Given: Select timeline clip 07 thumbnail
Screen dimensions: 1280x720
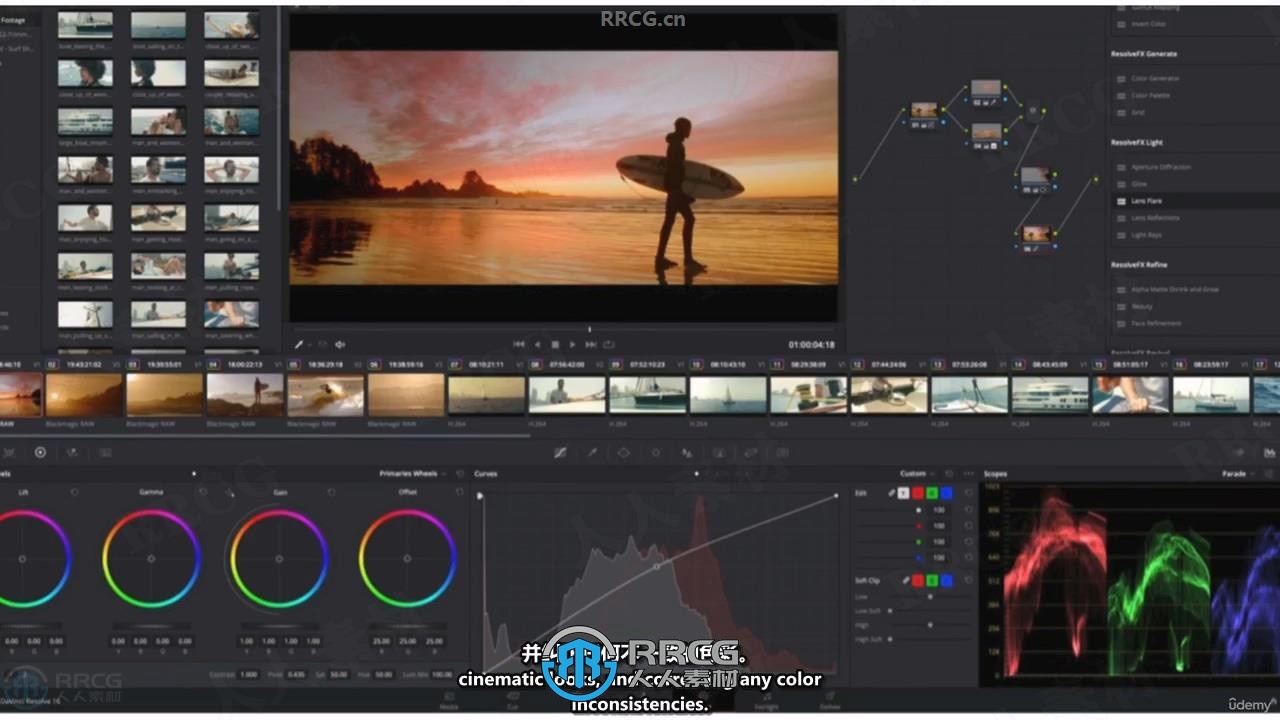Looking at the screenshot, I should (486, 395).
